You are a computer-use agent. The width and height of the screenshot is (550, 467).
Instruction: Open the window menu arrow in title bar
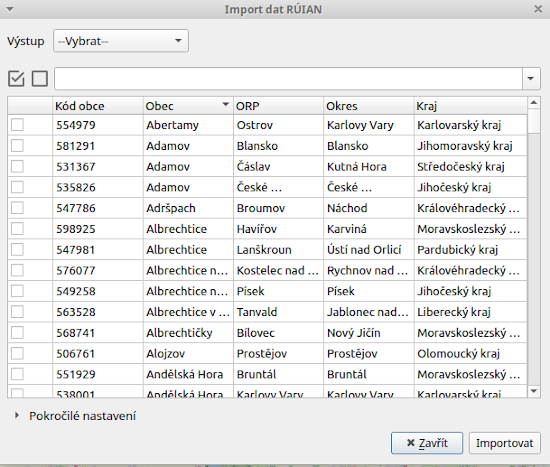coord(10,9)
